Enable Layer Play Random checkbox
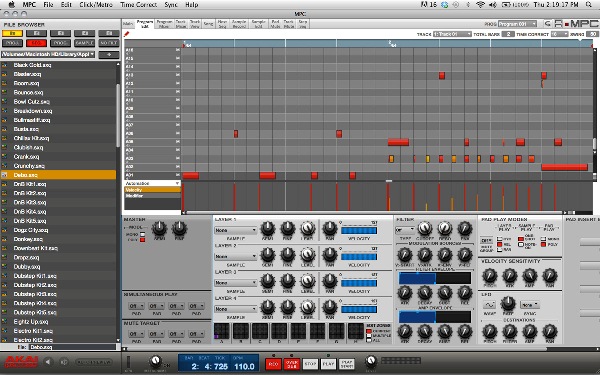Viewport: 600px width, 375px height. (x=499, y=249)
